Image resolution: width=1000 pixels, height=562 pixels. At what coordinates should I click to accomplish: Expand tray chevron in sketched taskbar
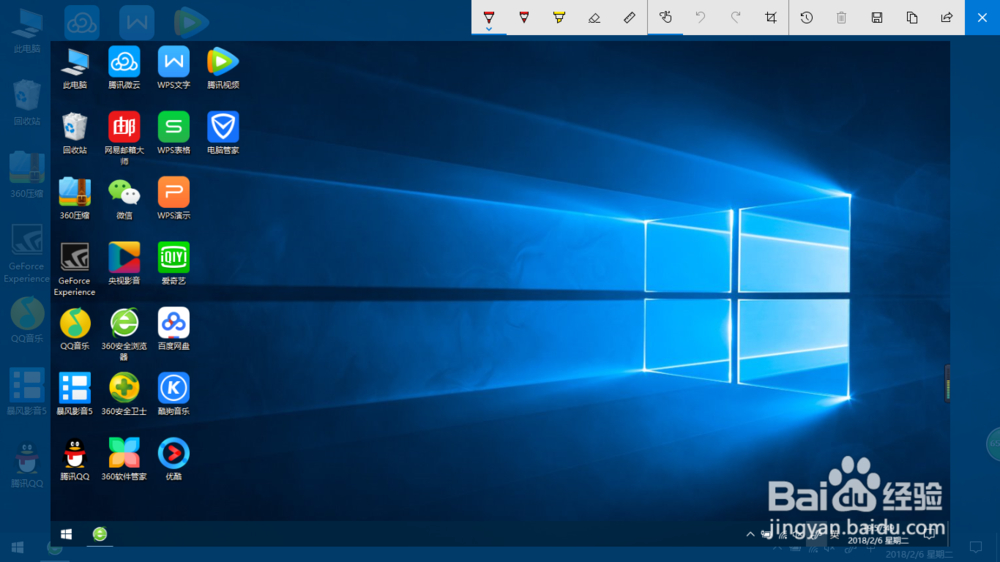coord(750,535)
